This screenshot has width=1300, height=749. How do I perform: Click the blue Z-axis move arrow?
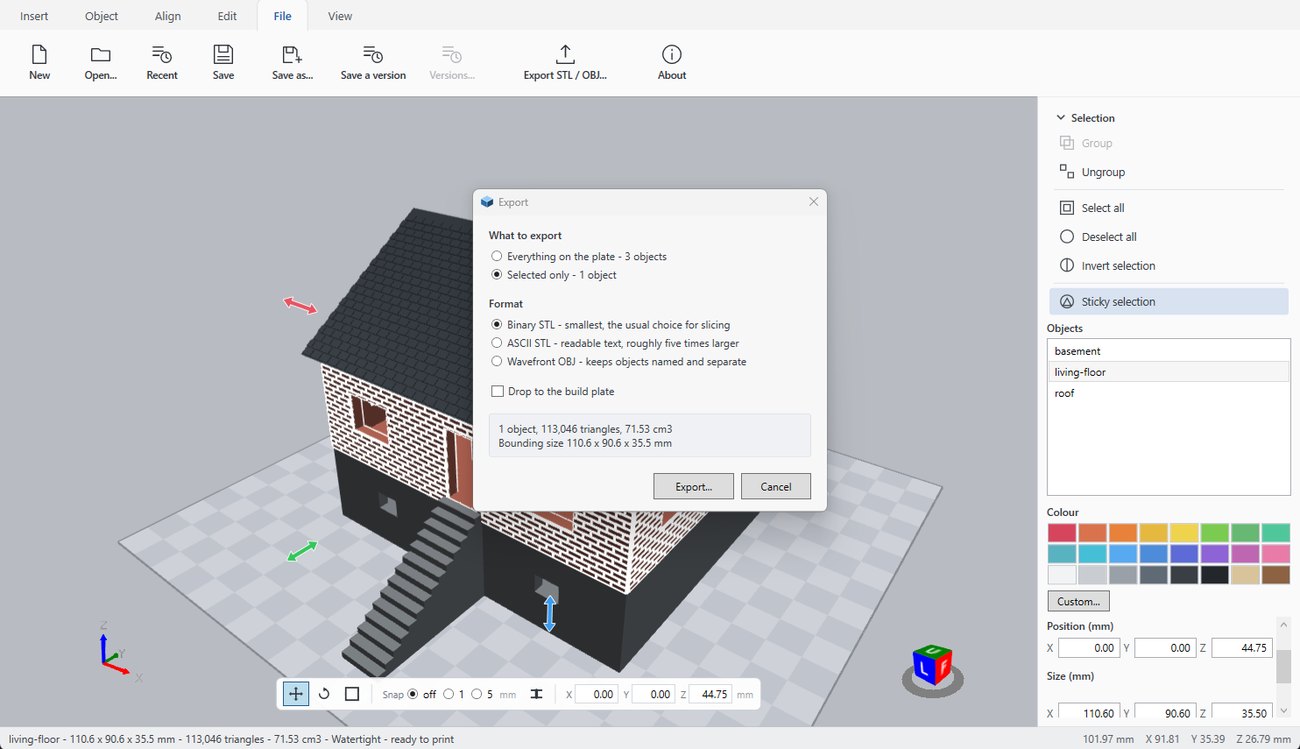[x=549, y=613]
